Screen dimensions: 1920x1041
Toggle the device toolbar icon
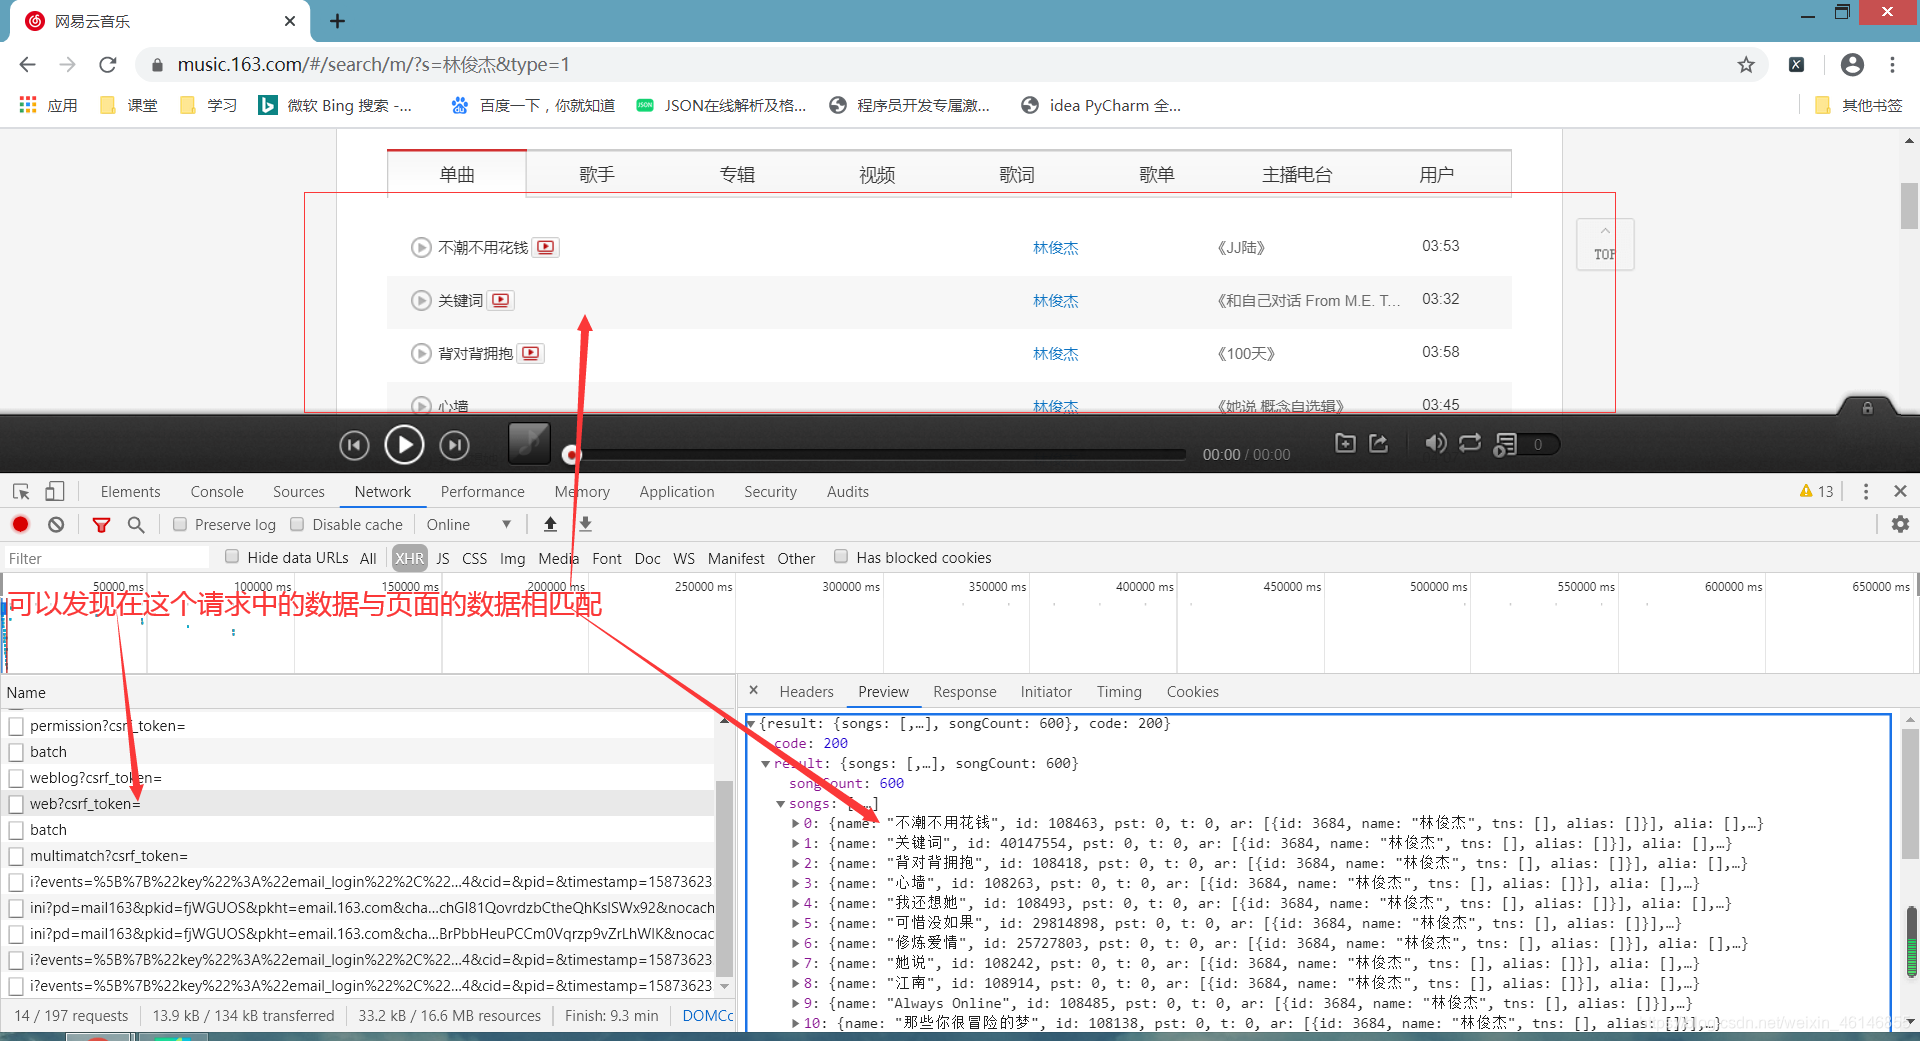click(x=55, y=491)
